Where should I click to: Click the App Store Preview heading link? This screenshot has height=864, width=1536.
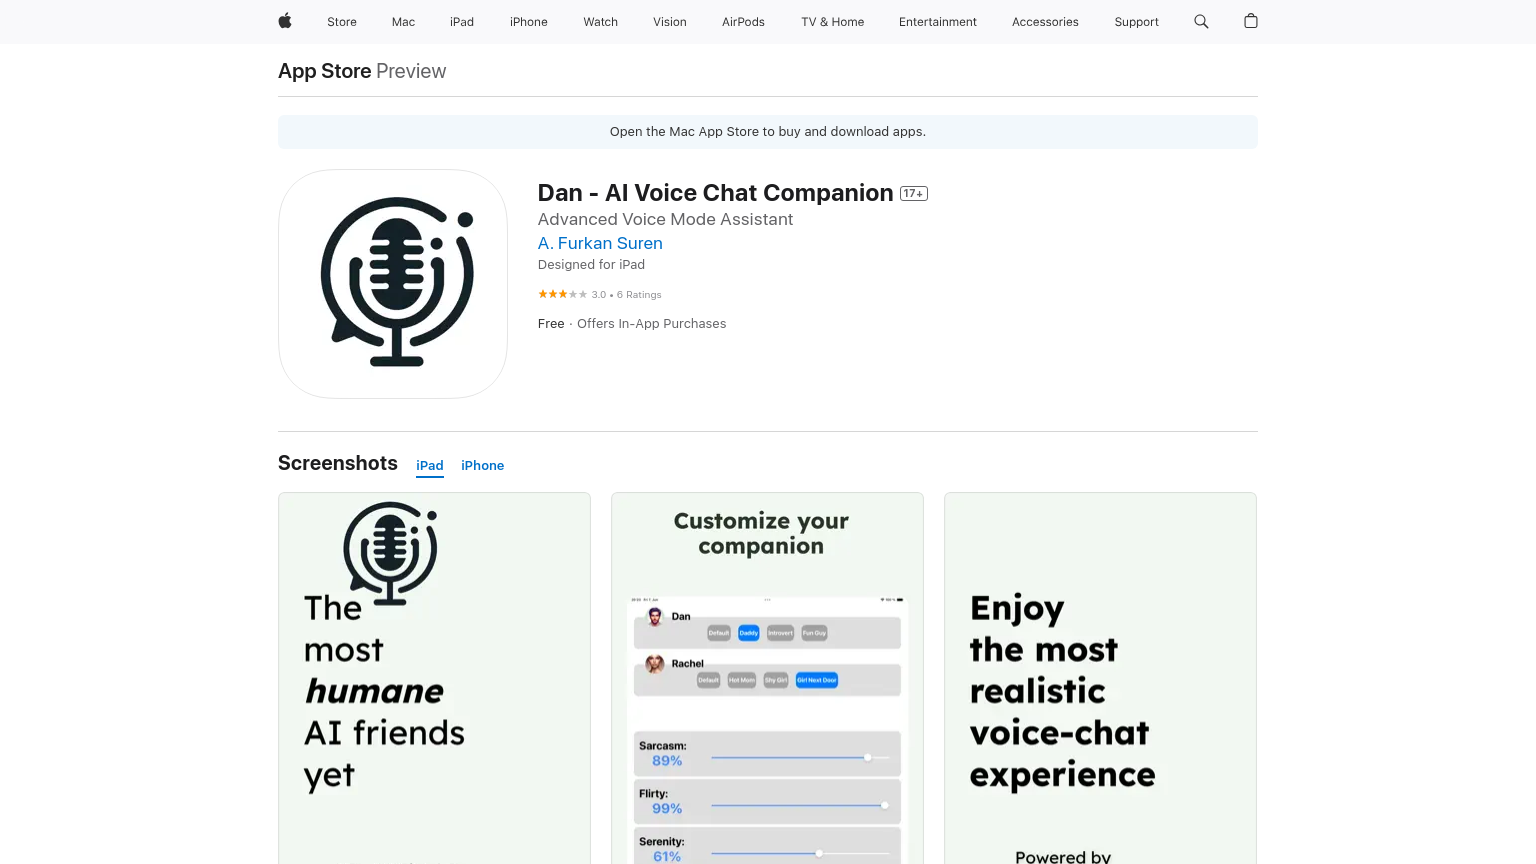tap(362, 71)
